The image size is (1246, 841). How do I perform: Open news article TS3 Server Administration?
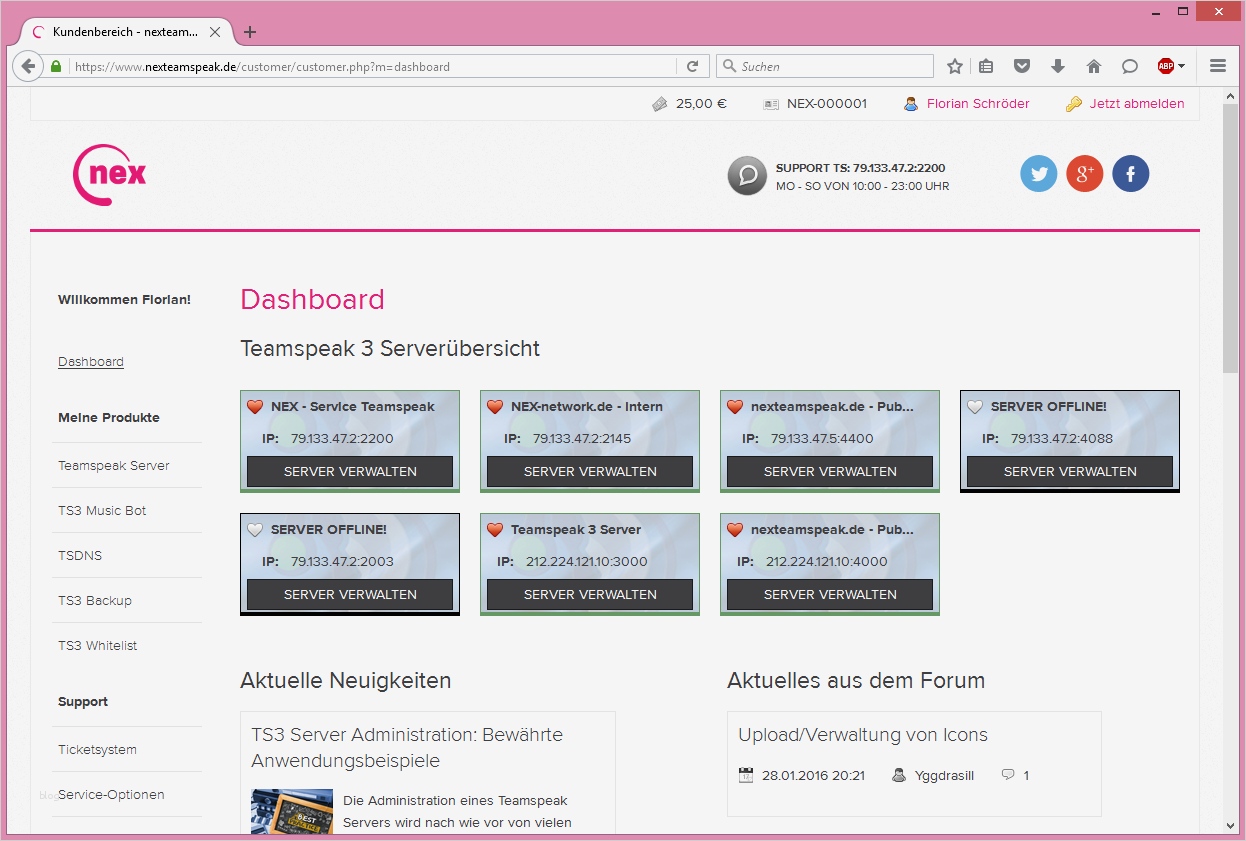[x=407, y=748]
